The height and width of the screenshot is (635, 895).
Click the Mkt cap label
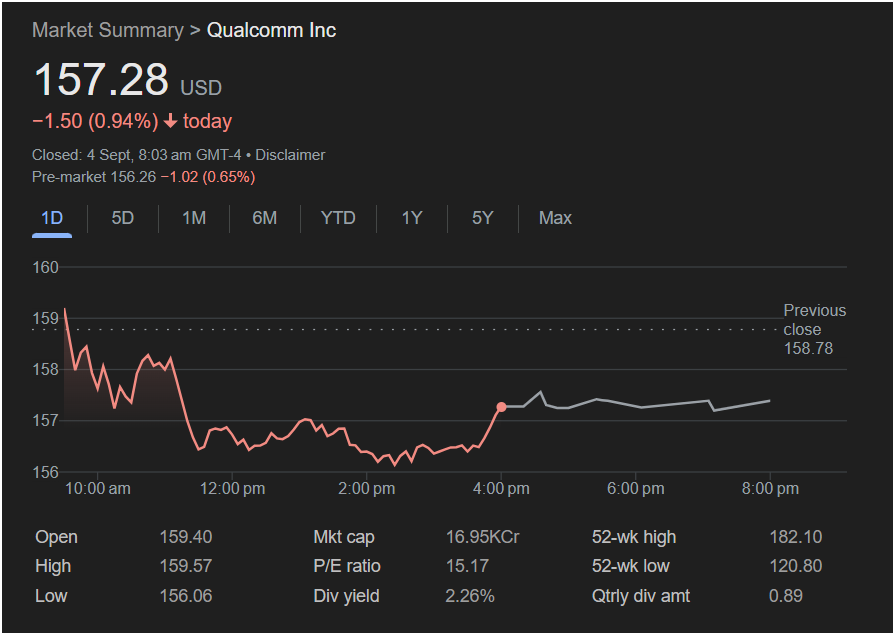pyautogui.click(x=344, y=537)
